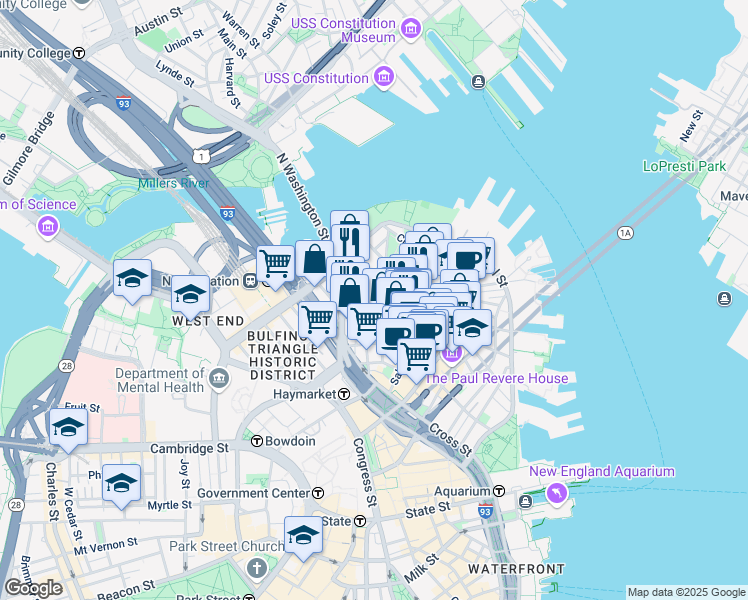Select the ferry terminal icon near Charlestown piers

tap(478, 82)
